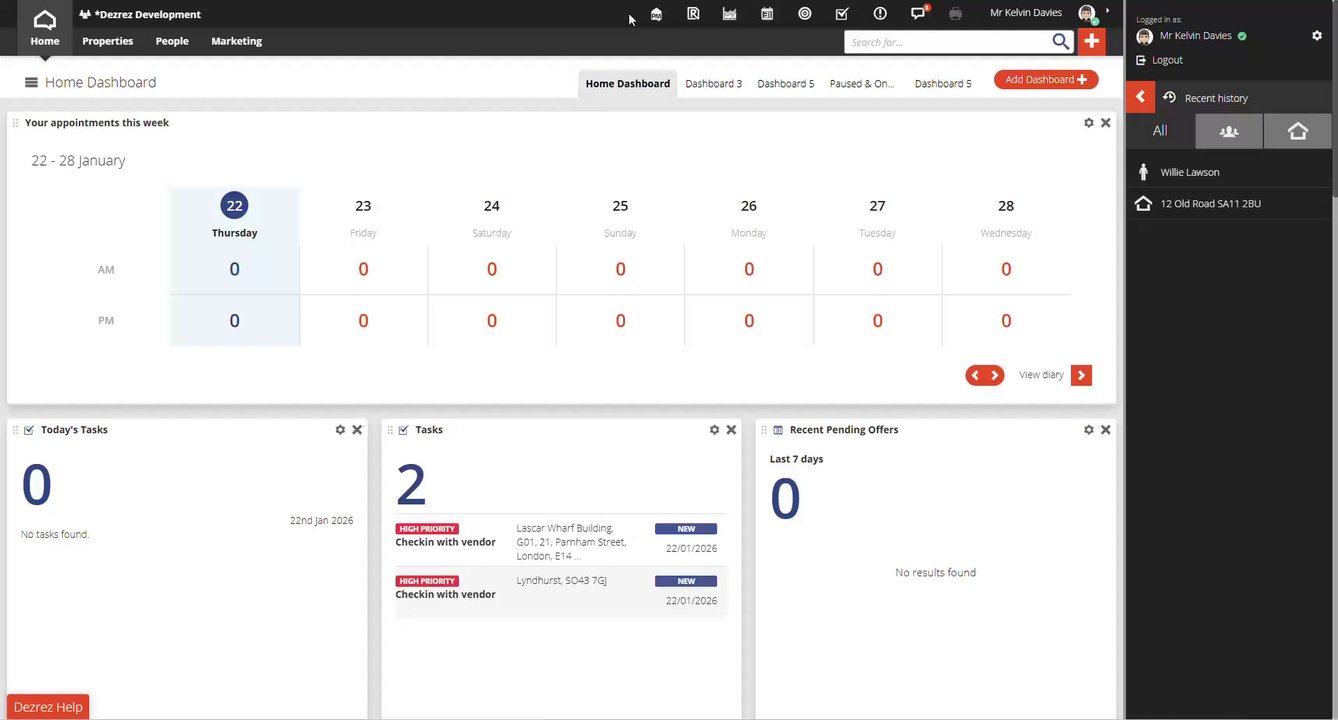Open settings gear of Today's Tasks widget
Screen dimensions: 1338x720
tap(340, 430)
